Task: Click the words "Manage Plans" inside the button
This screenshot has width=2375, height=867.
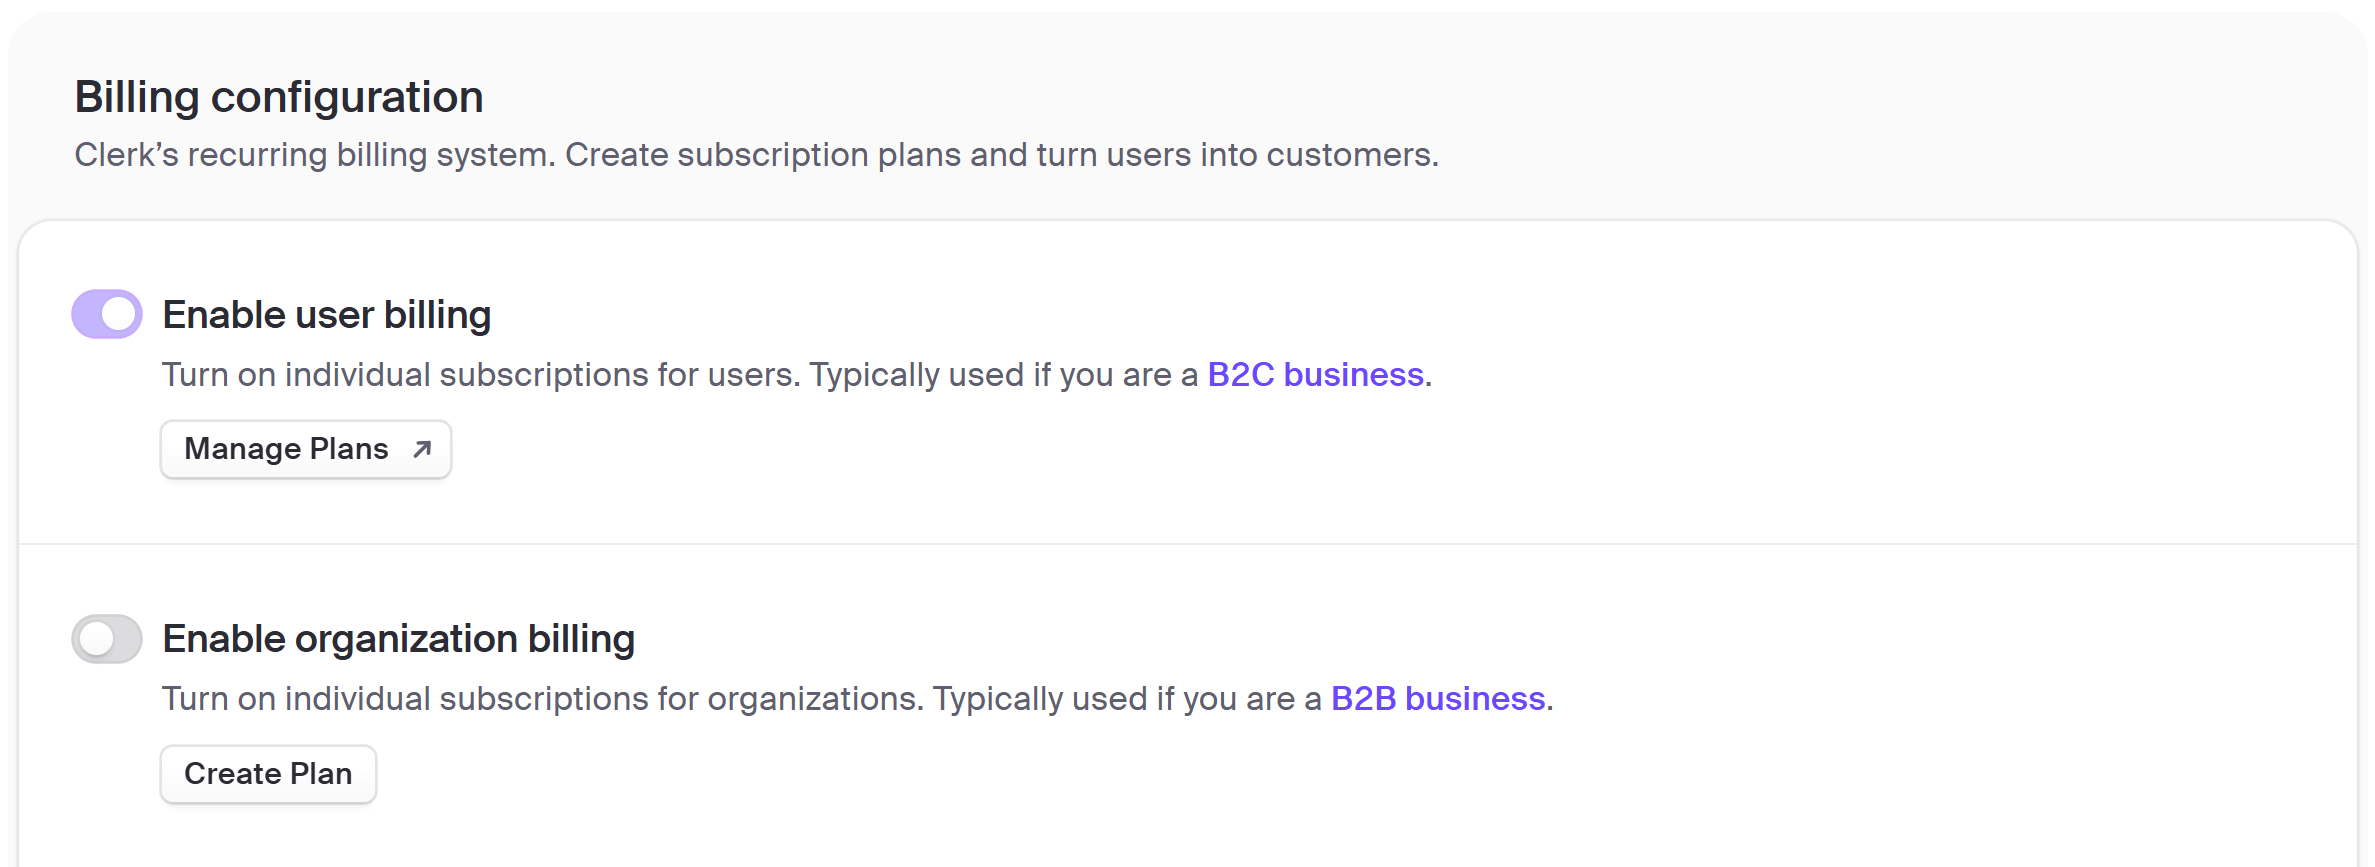Action: pyautogui.click(x=286, y=449)
